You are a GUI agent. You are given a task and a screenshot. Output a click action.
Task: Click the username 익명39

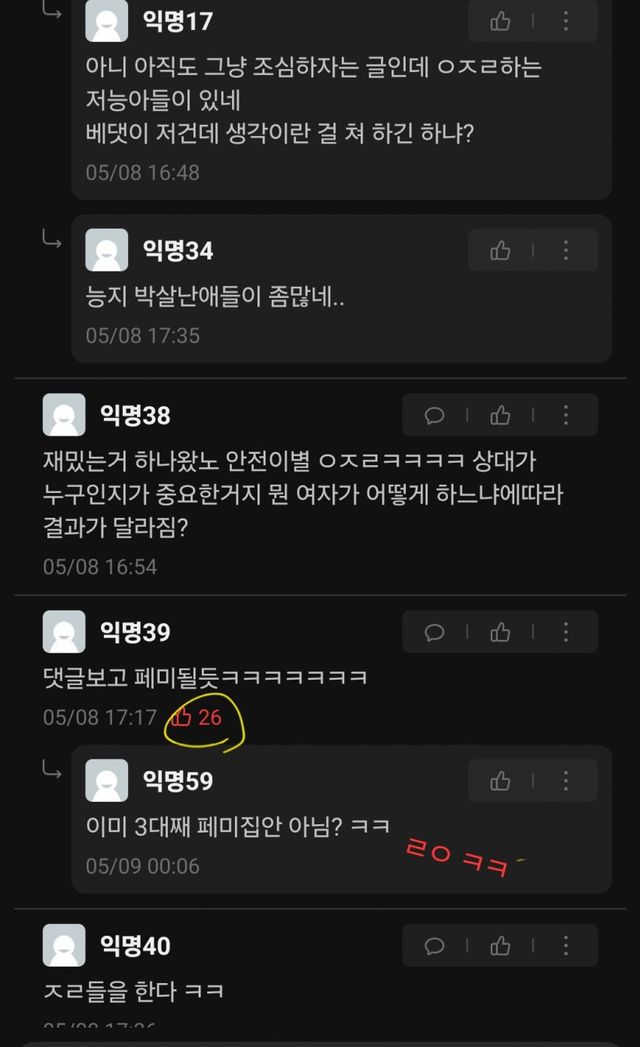click(136, 632)
